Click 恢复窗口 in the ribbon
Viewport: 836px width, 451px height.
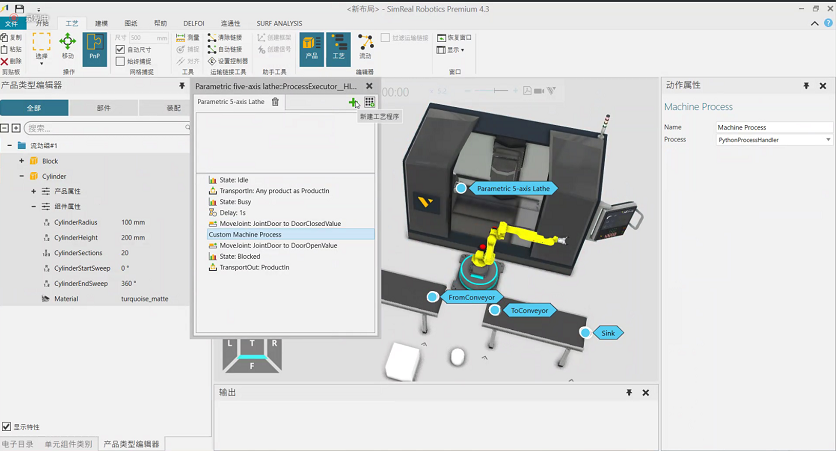pyautogui.click(x=454, y=38)
